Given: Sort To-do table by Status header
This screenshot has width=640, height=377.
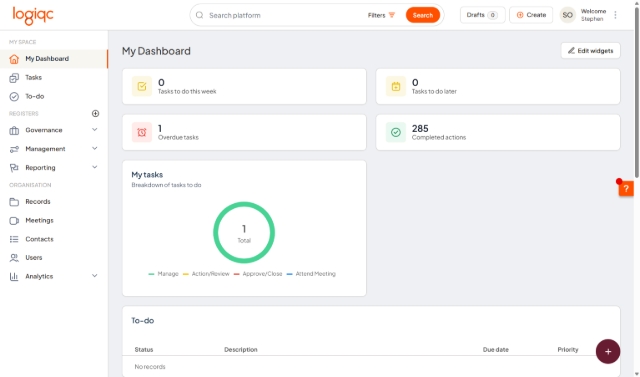Looking at the screenshot, I should click(144, 350).
